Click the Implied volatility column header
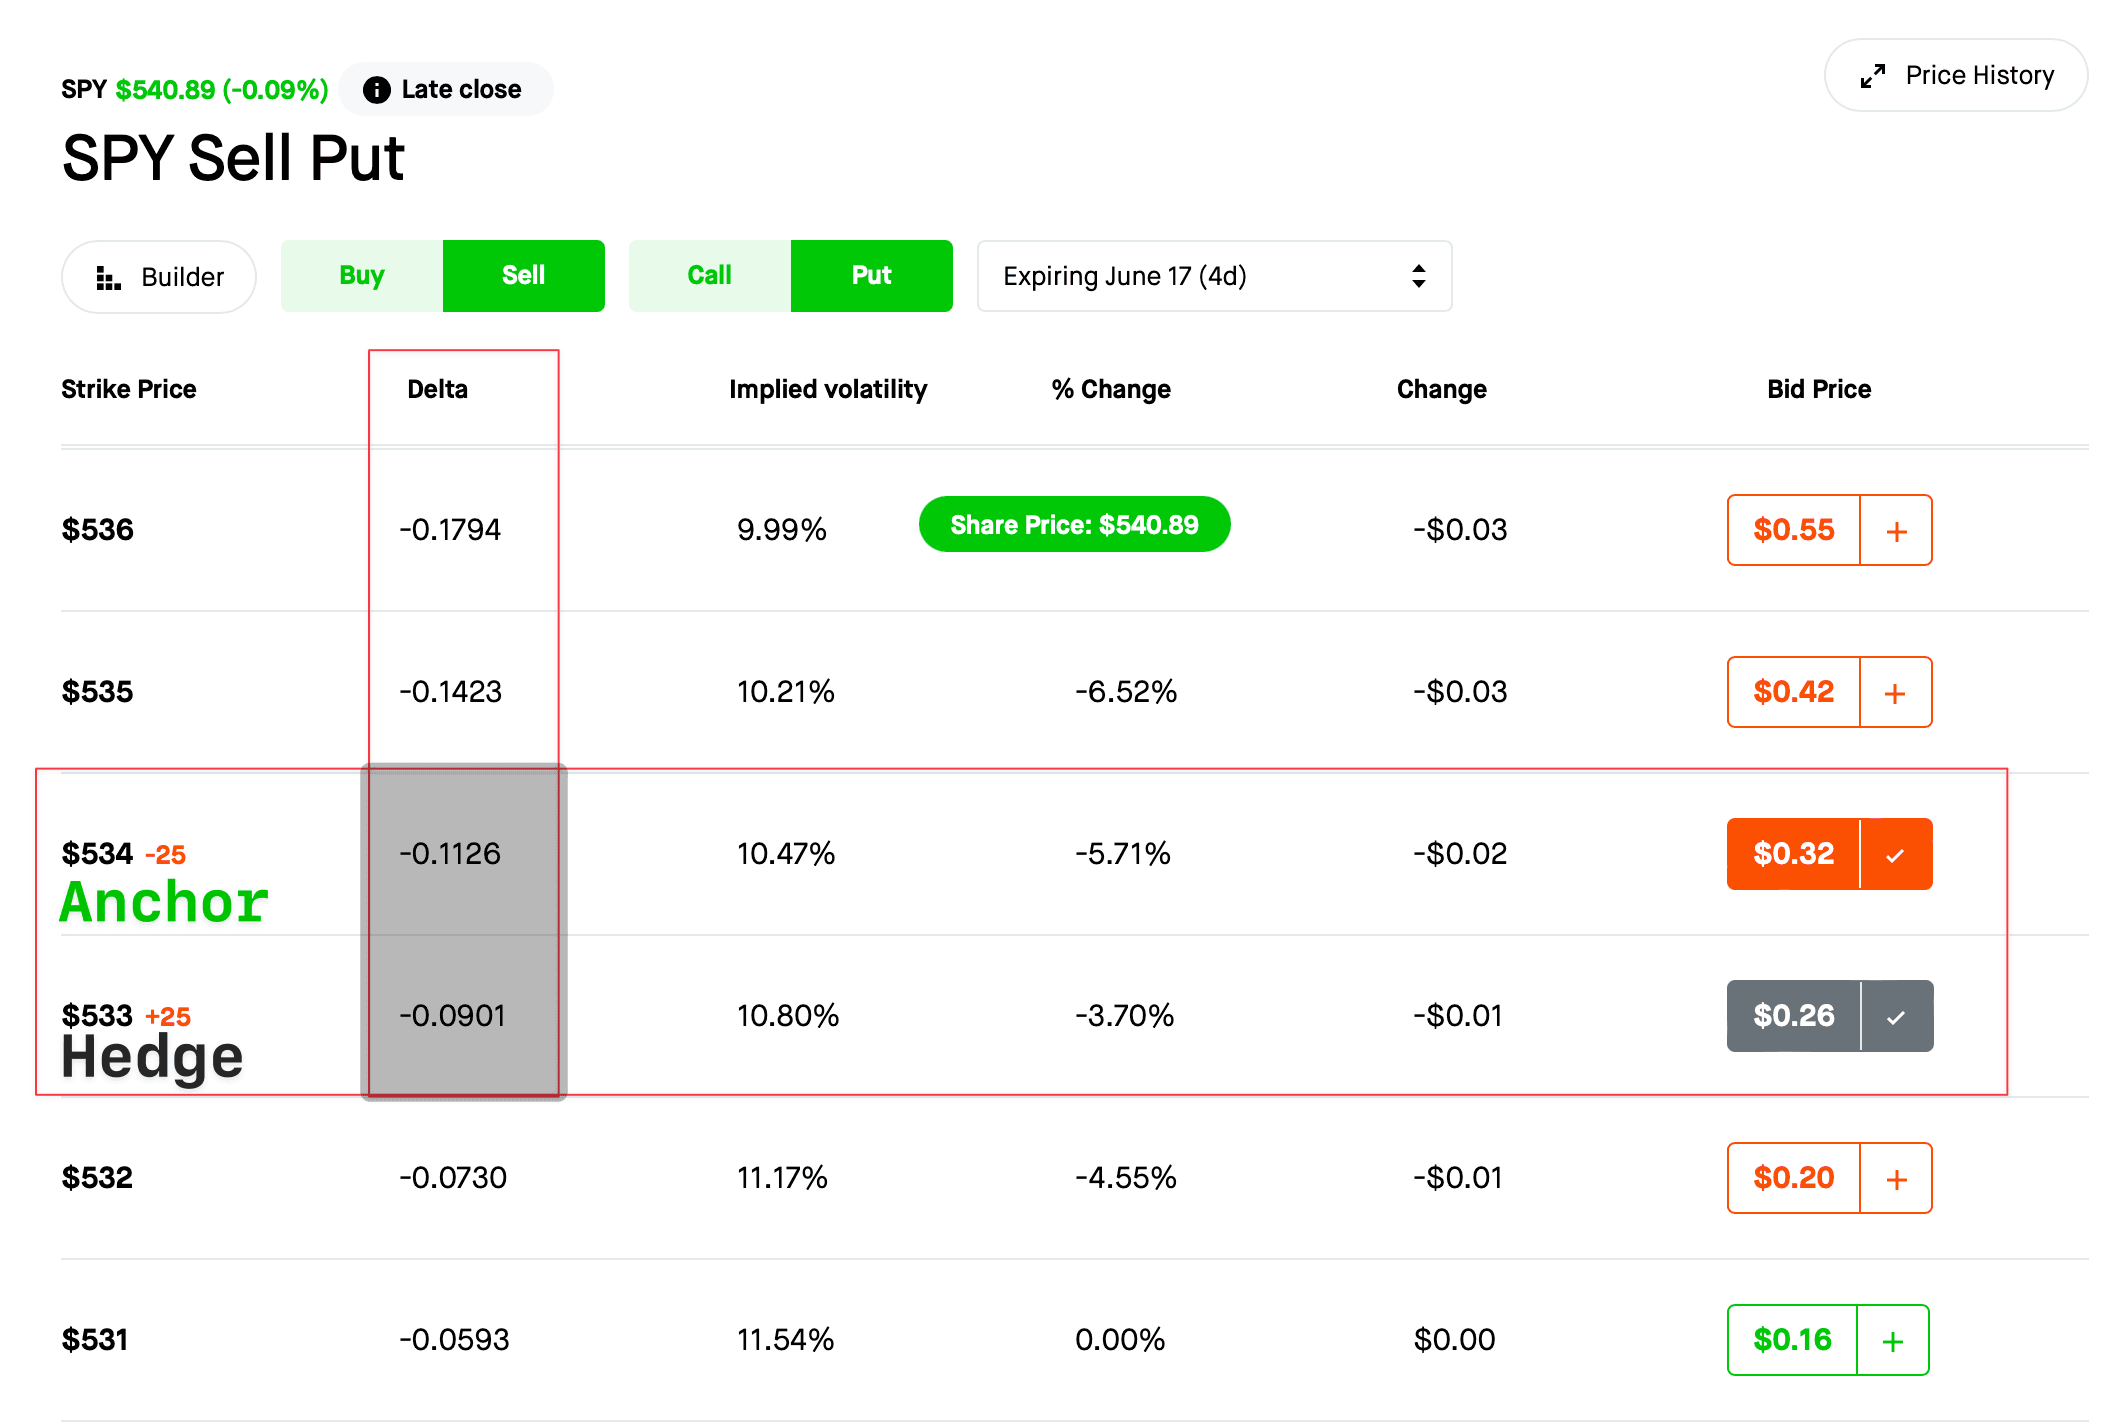 (x=828, y=389)
